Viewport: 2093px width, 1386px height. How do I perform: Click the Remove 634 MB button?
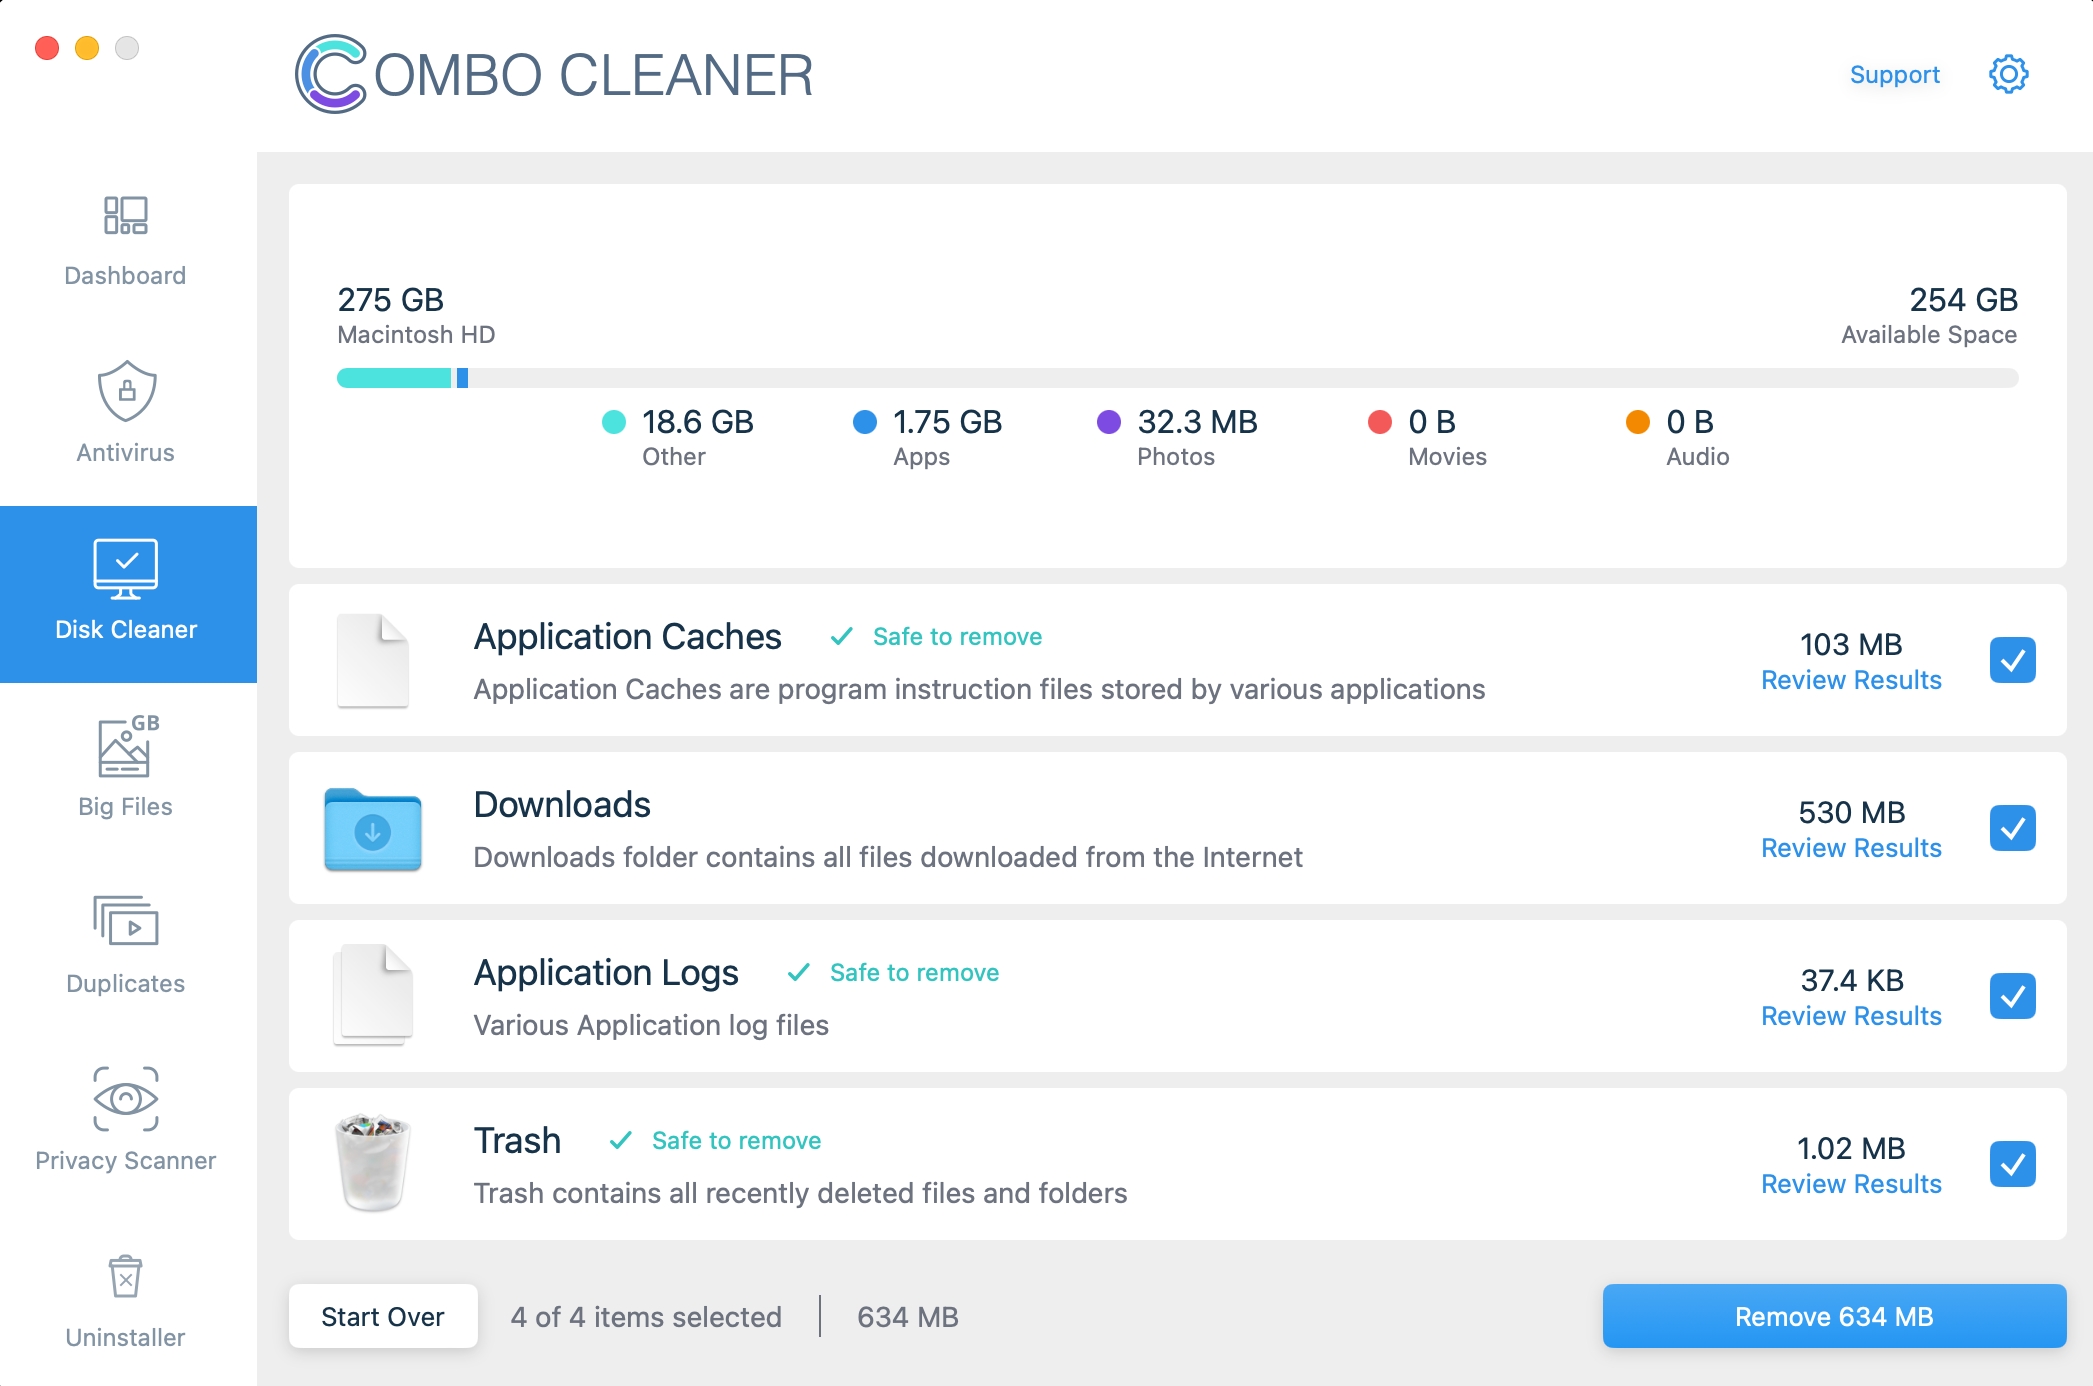[1834, 1316]
